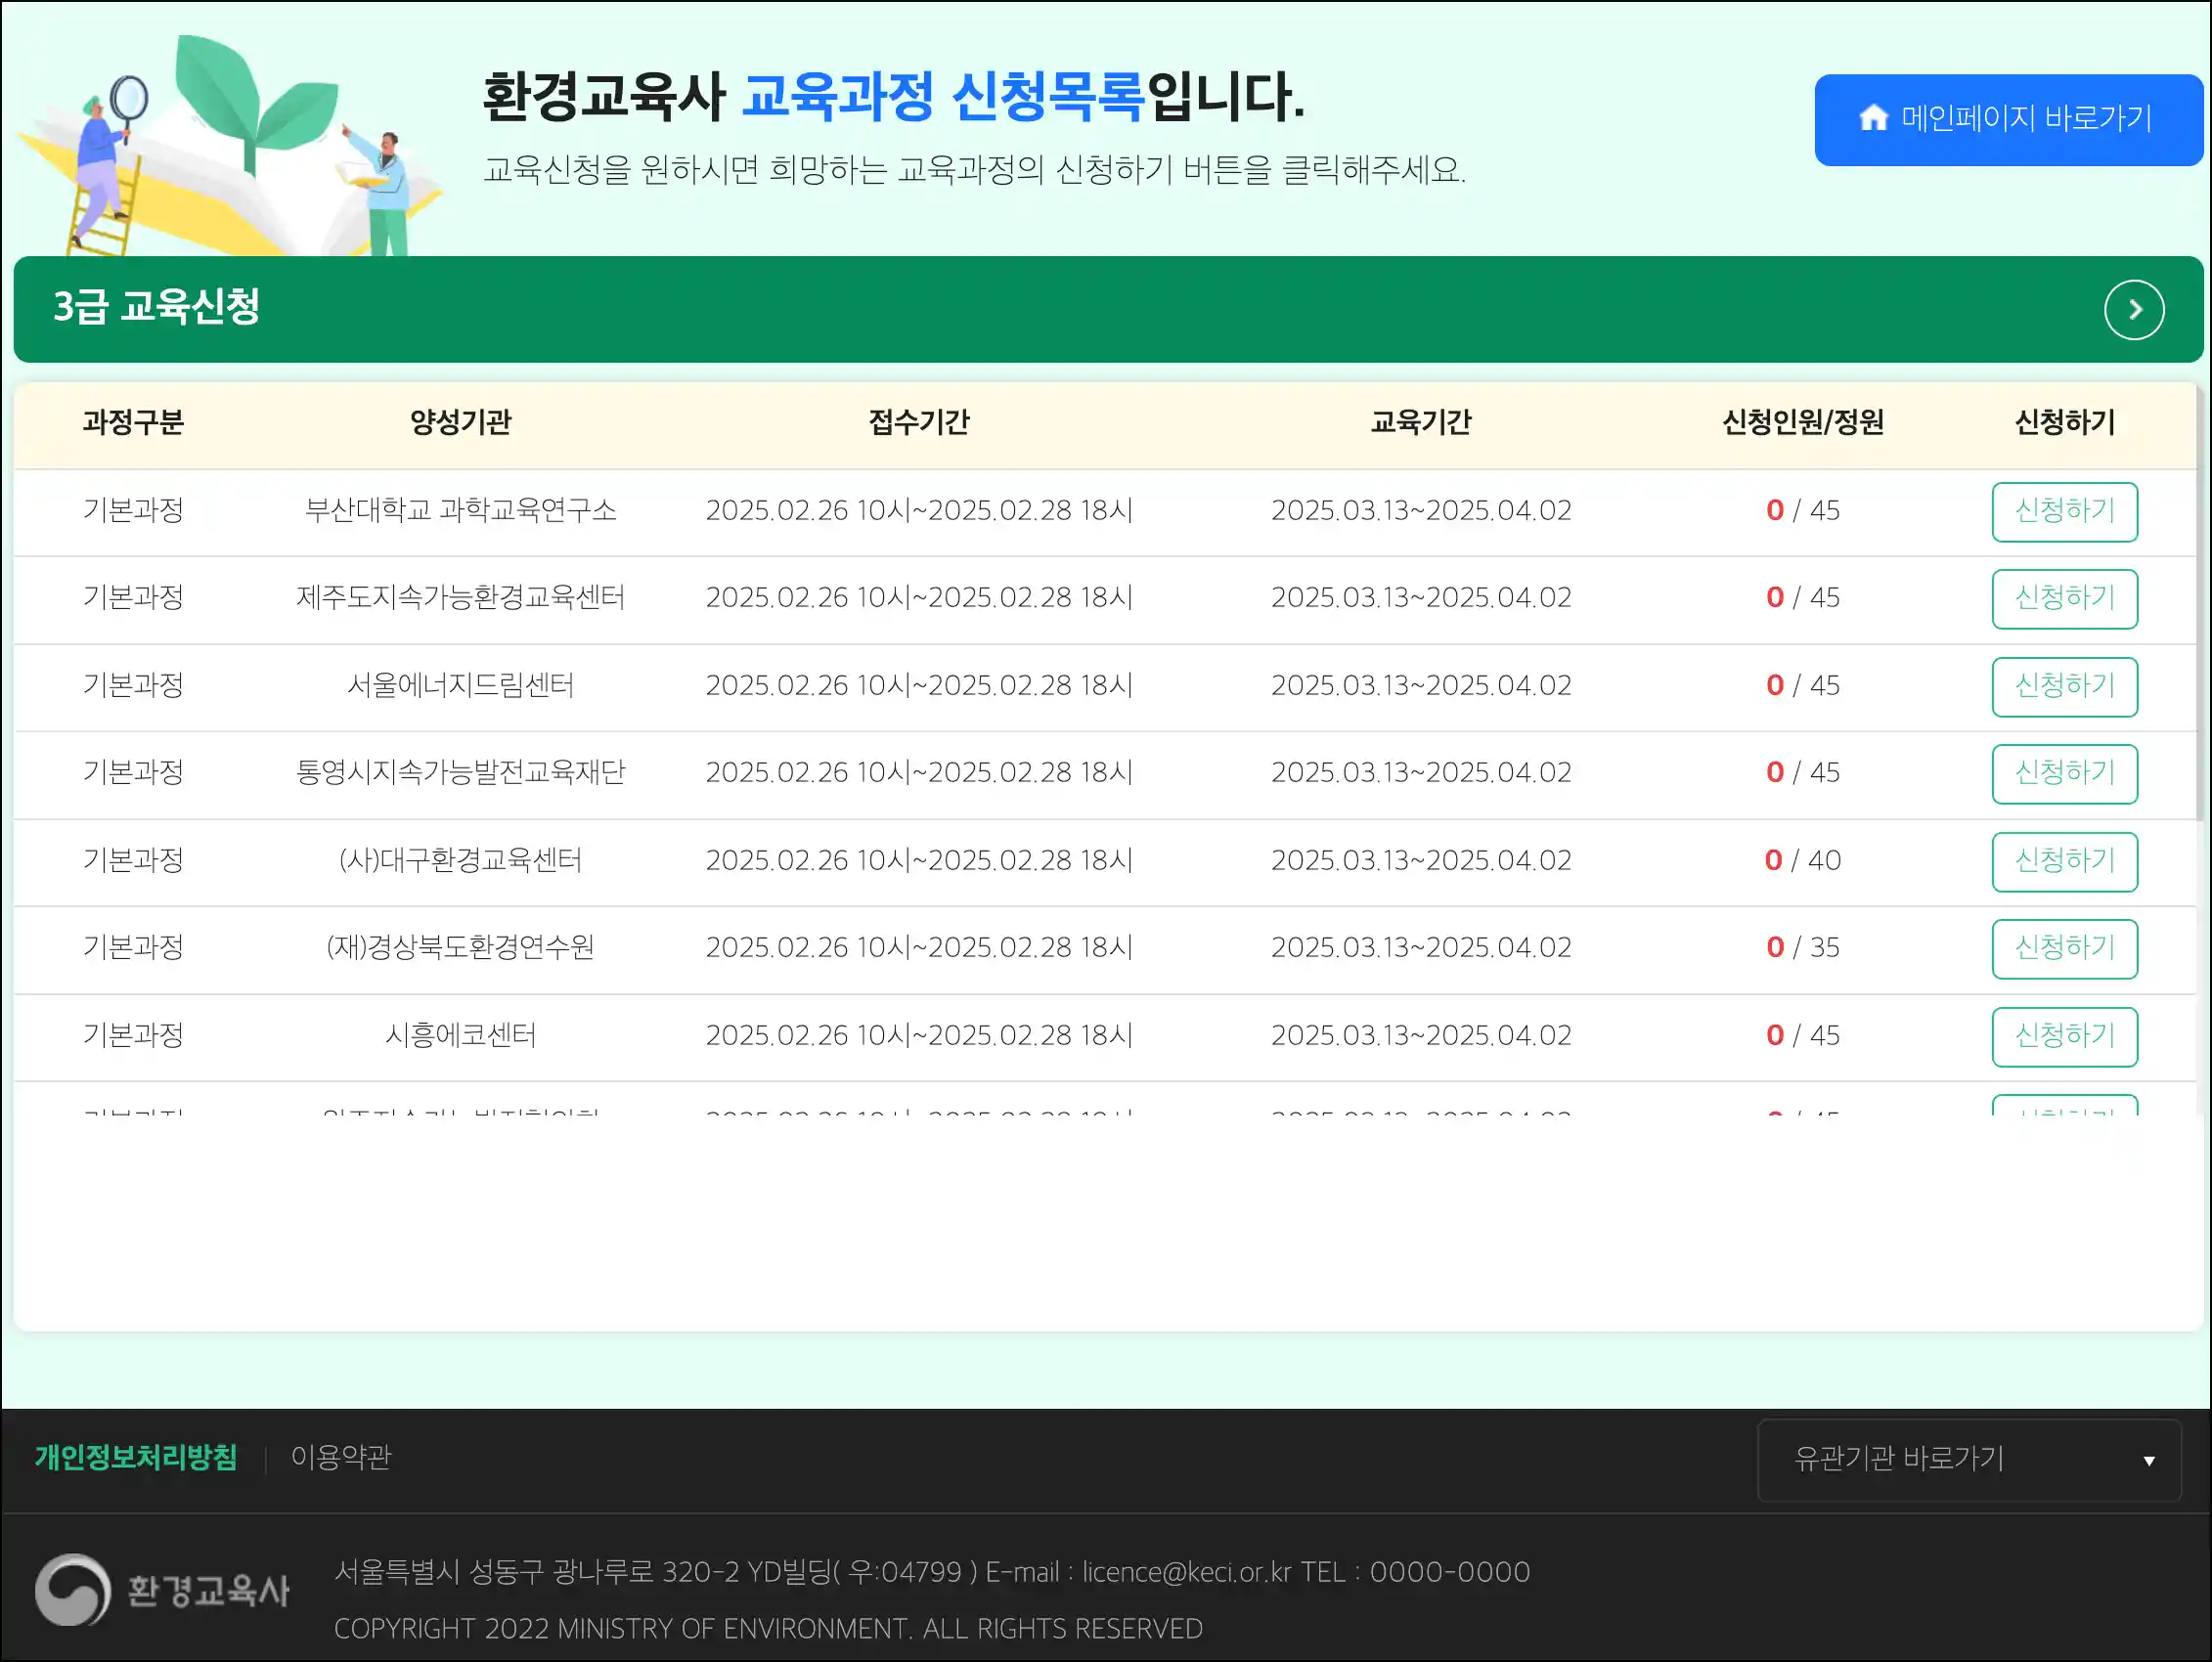
Task: Click the table's vertical scrollbar
Action: [x=2199, y=600]
